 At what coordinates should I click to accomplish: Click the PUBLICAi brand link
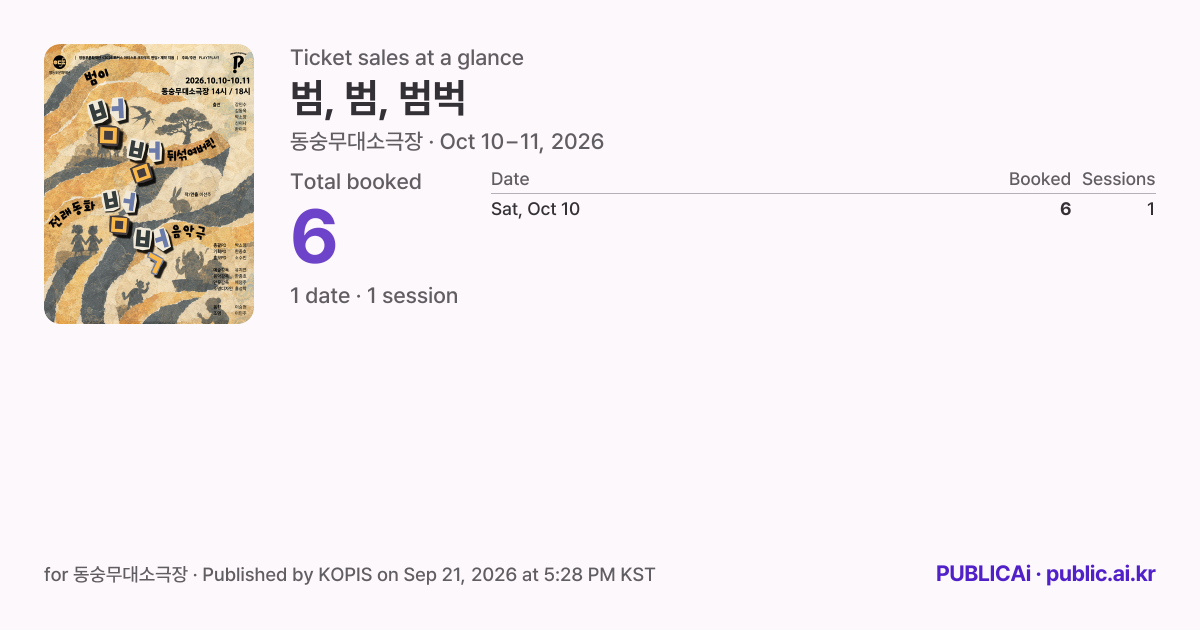(983, 574)
